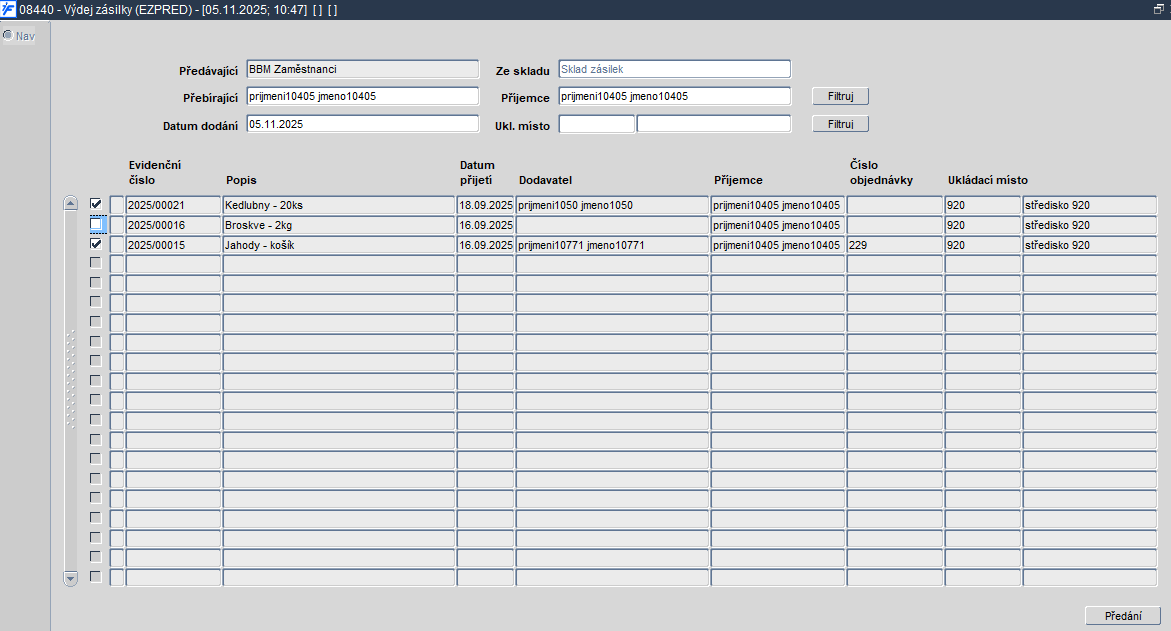Click the cell with evidenční číslo 2025/00016
Image resolution: width=1171 pixels, height=631 pixels.
pyautogui.click(x=173, y=225)
